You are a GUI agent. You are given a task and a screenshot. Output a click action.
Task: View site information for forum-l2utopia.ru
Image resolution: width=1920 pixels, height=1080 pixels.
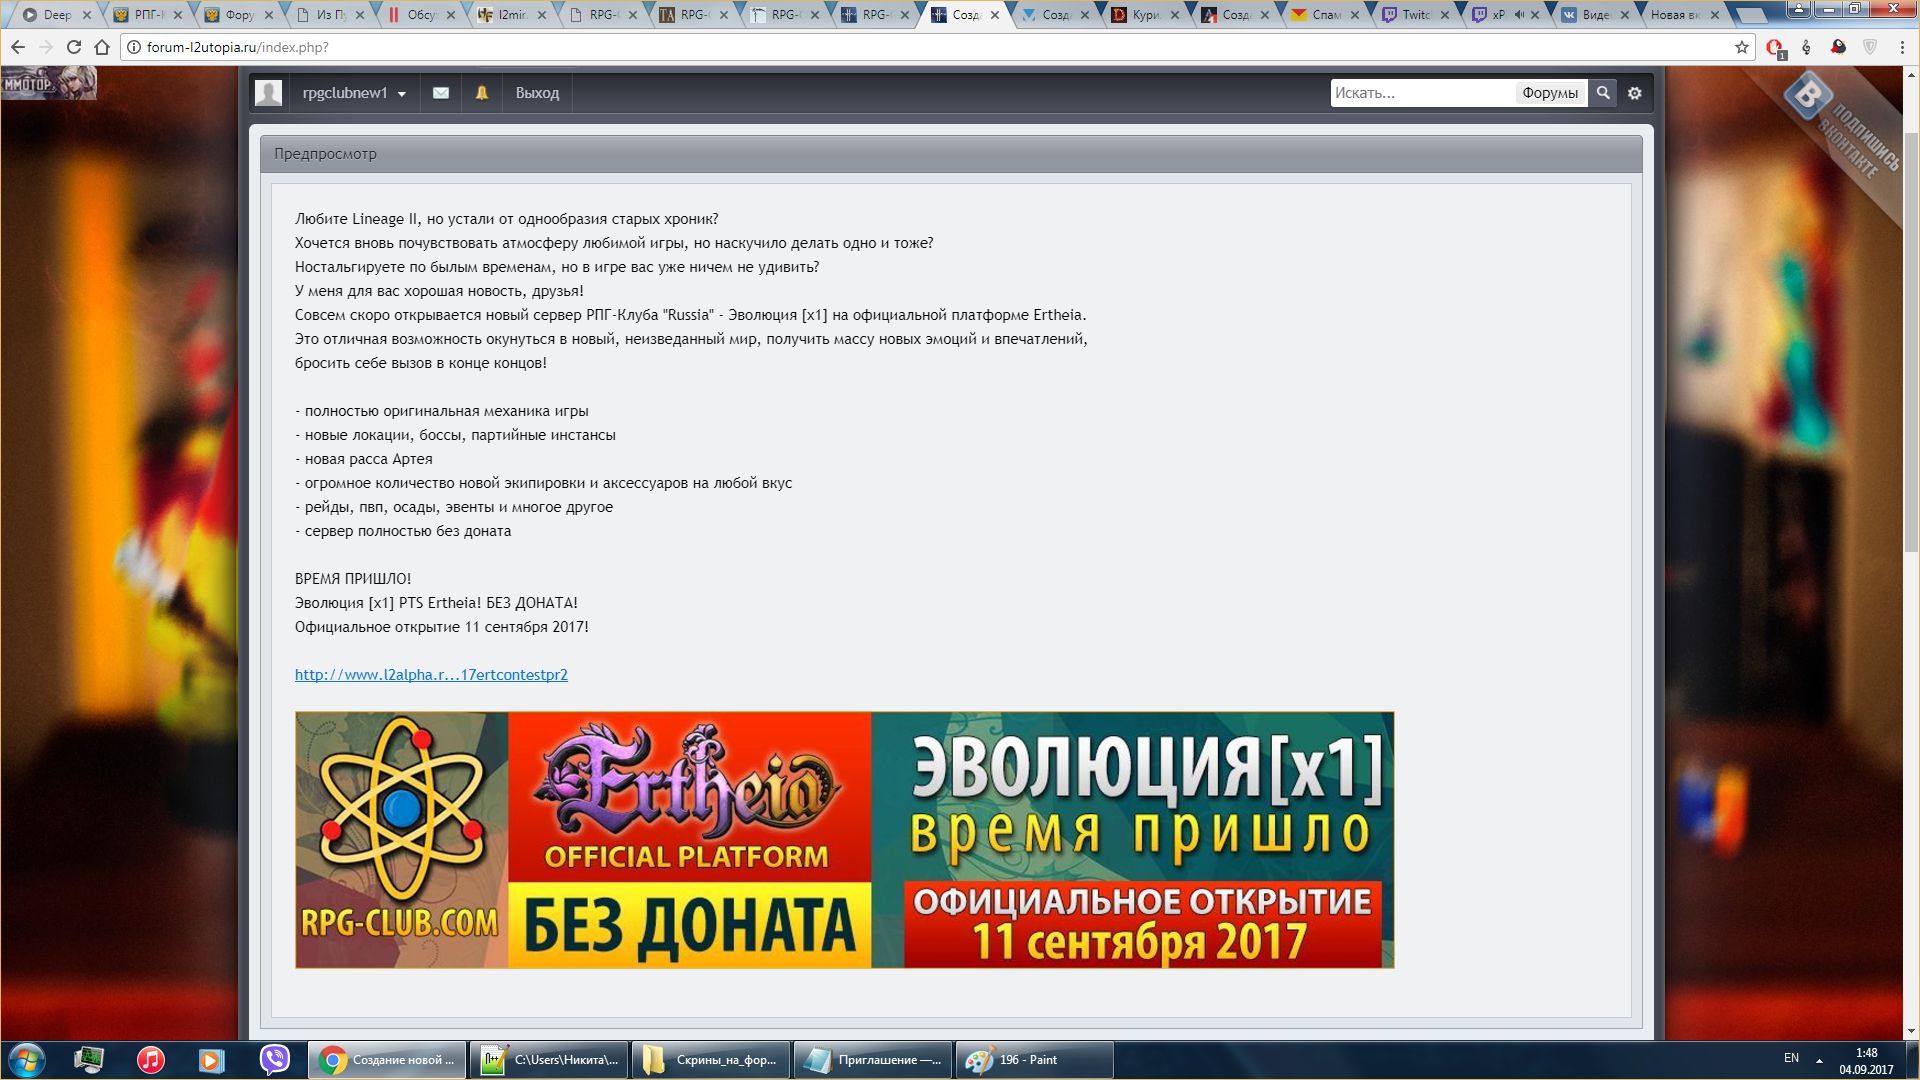[134, 47]
